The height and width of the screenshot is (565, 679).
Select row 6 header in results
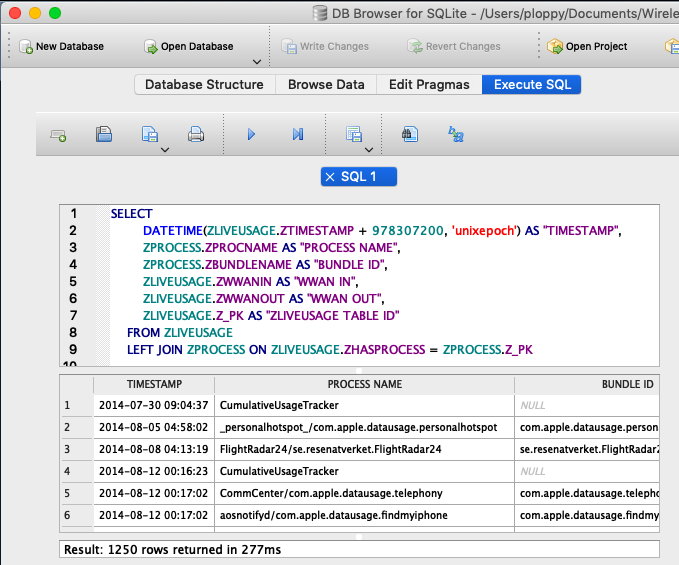tap(76, 515)
